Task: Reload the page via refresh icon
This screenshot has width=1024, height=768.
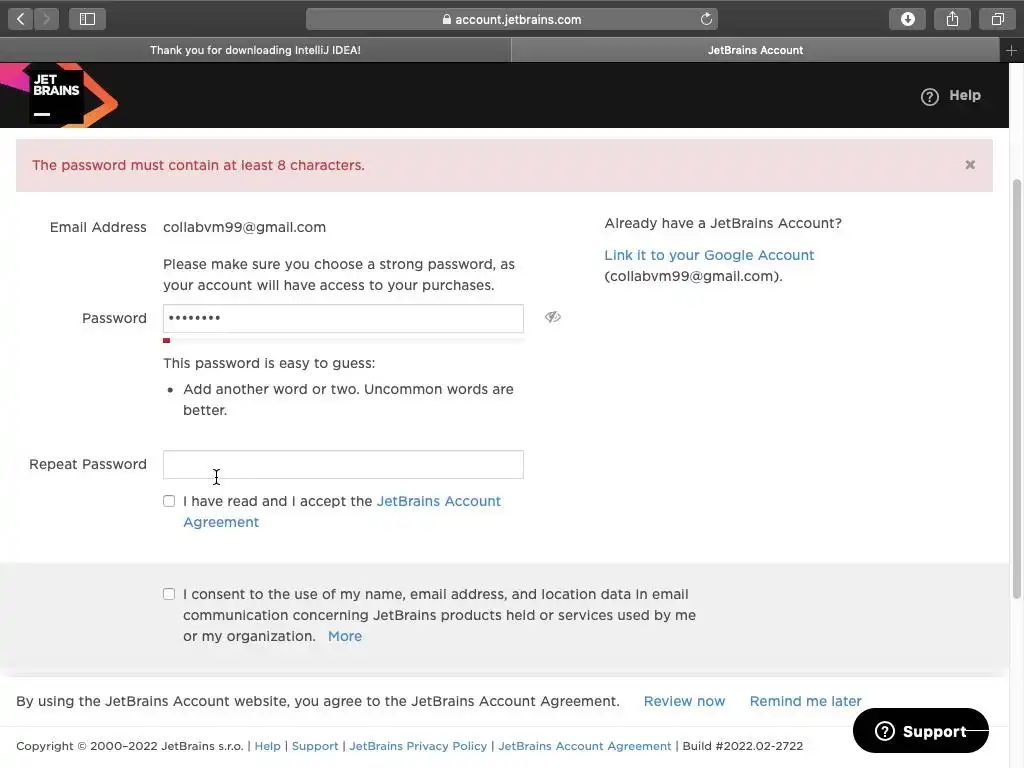Action: pyautogui.click(x=706, y=19)
